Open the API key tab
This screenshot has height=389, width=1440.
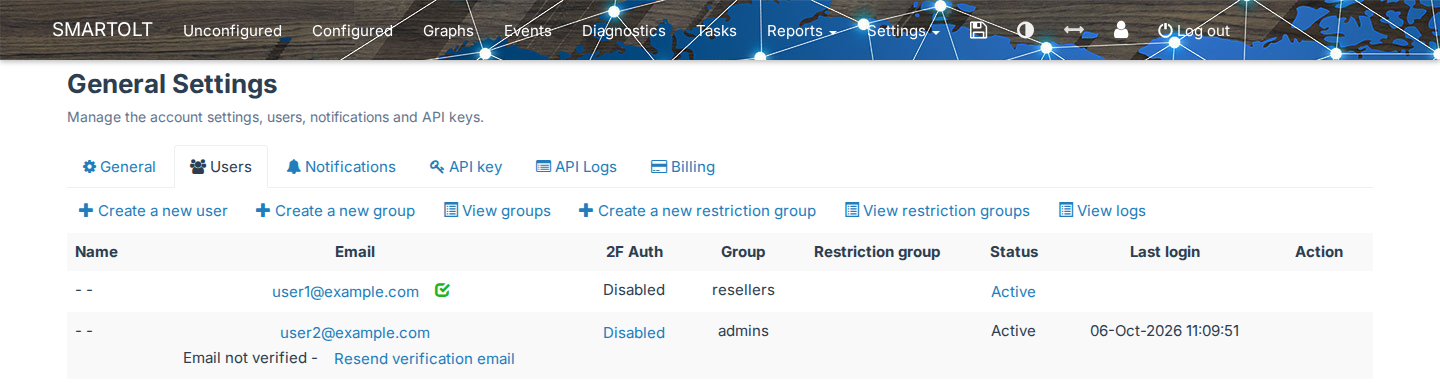tap(466, 167)
